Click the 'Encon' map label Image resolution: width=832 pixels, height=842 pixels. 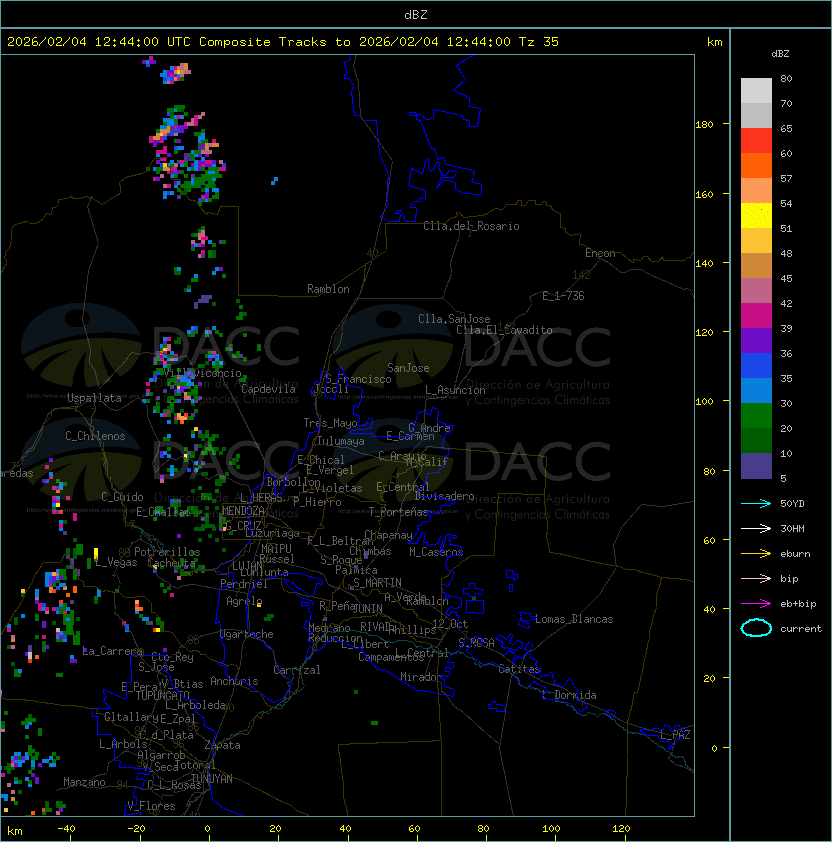tap(600, 253)
